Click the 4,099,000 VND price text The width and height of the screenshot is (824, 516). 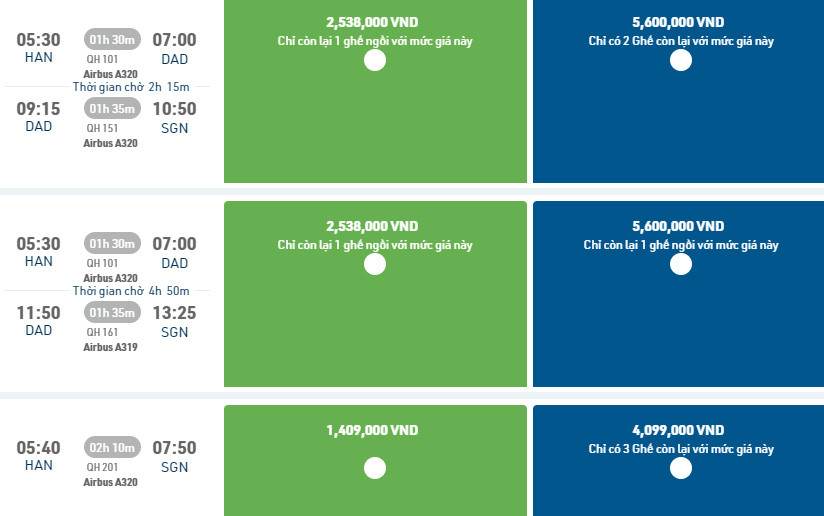[x=678, y=430]
